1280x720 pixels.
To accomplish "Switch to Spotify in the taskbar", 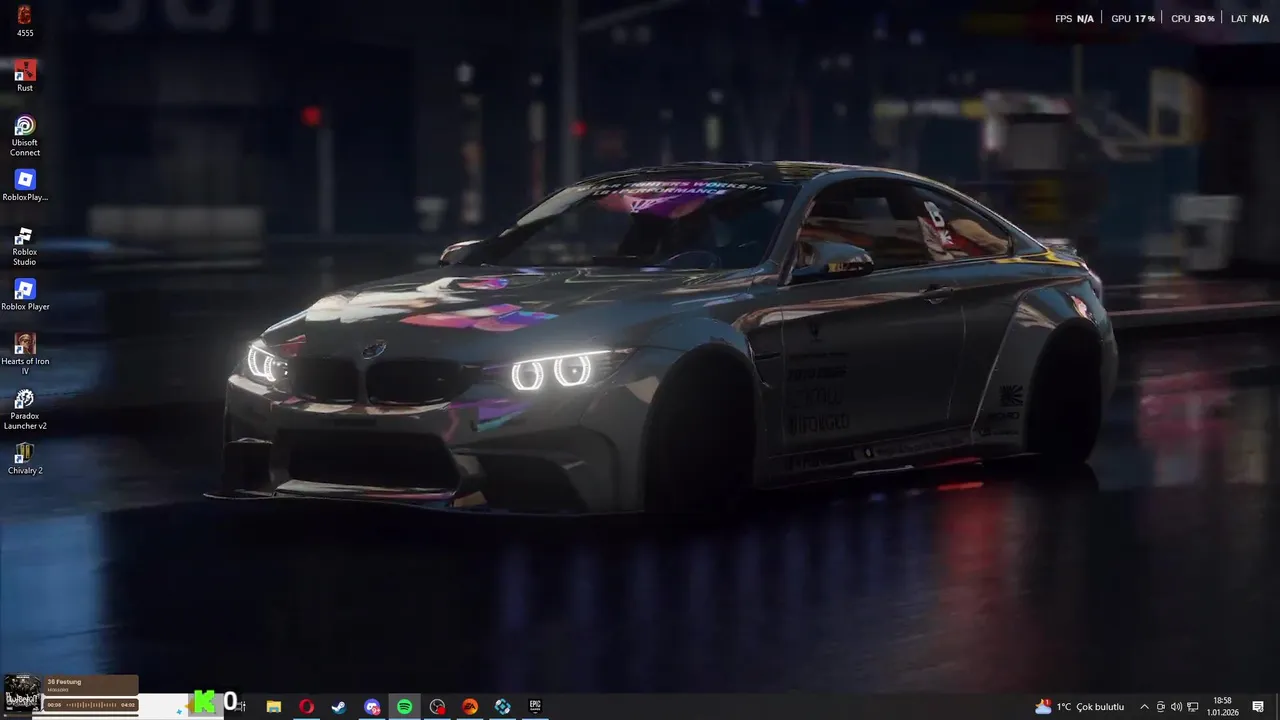I will [x=404, y=707].
